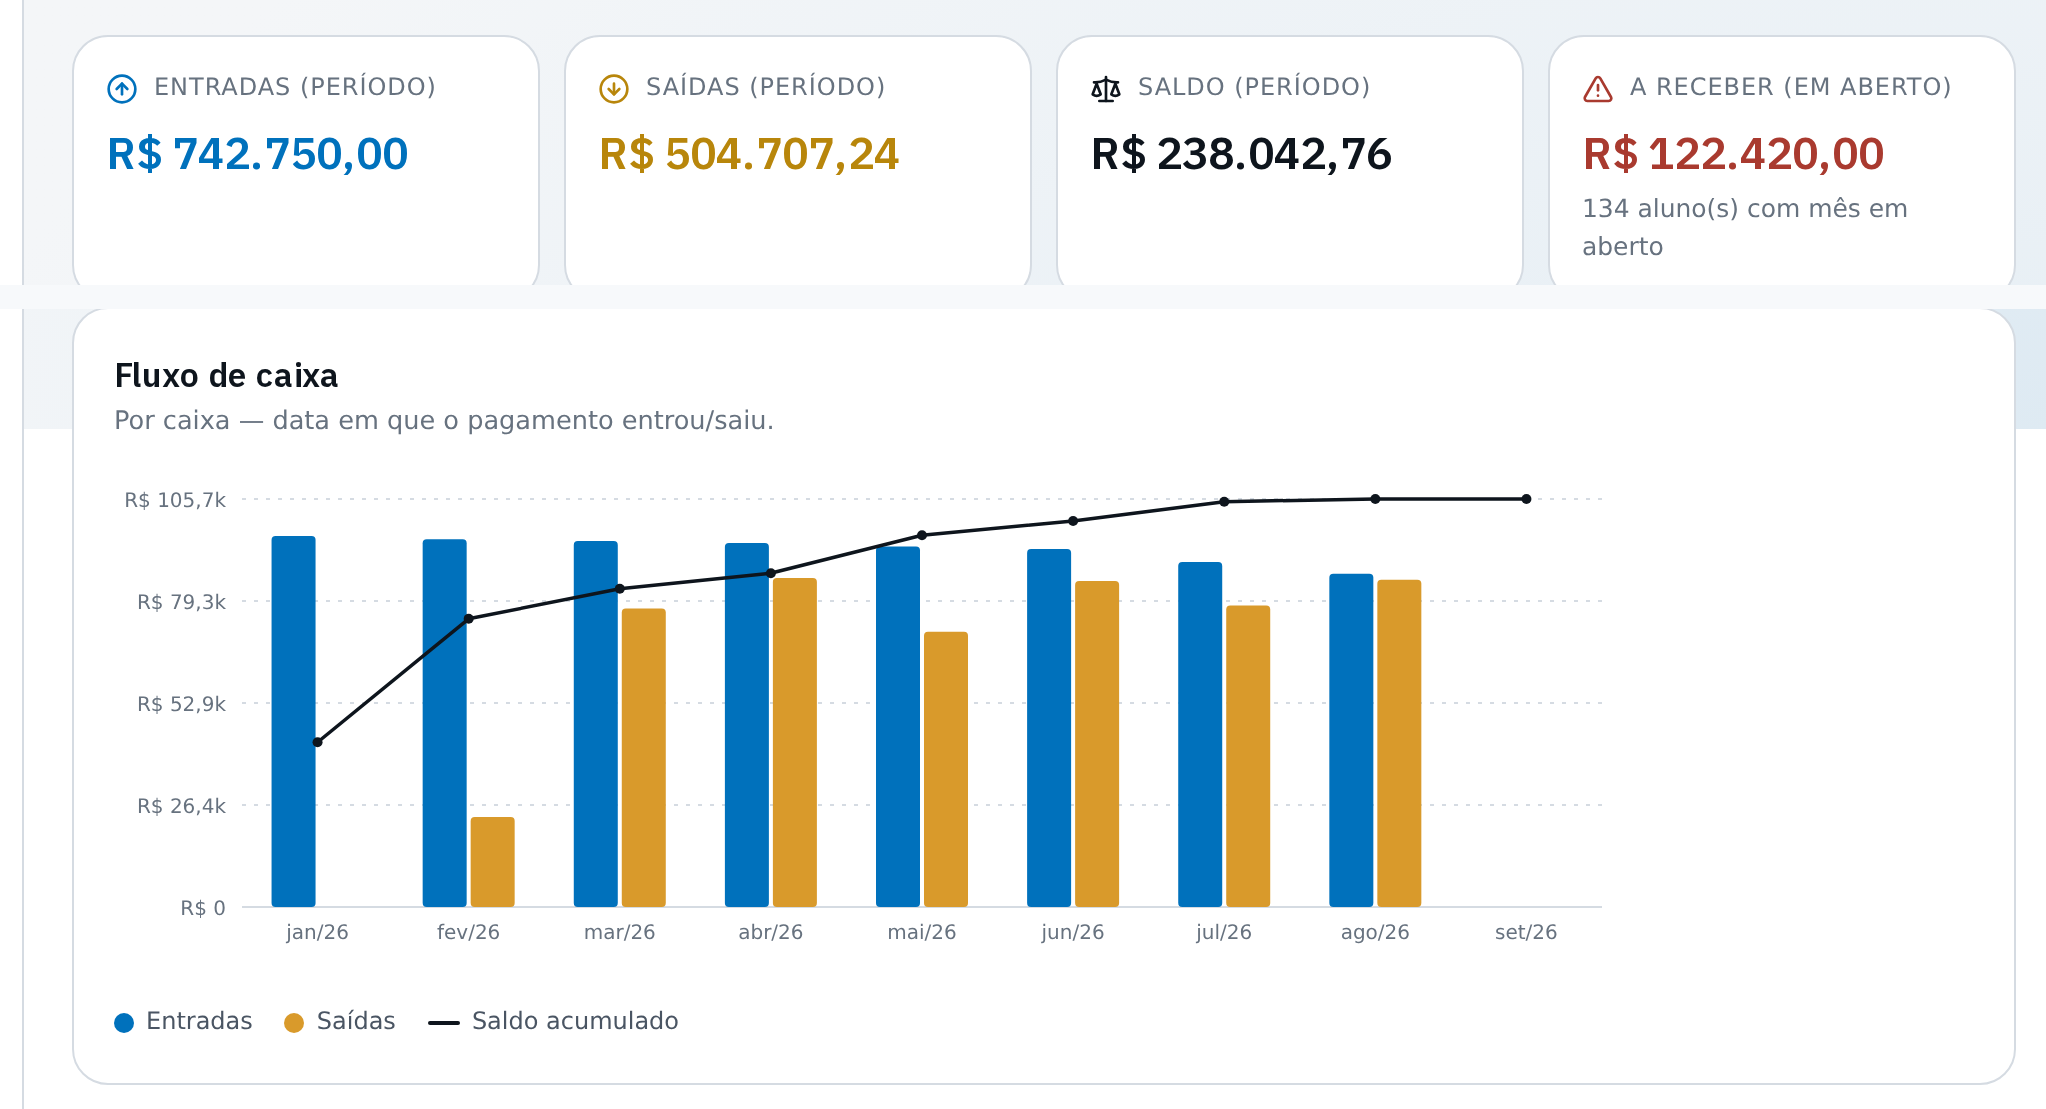Click the R$ 52,9k y-axis label

coord(182,704)
